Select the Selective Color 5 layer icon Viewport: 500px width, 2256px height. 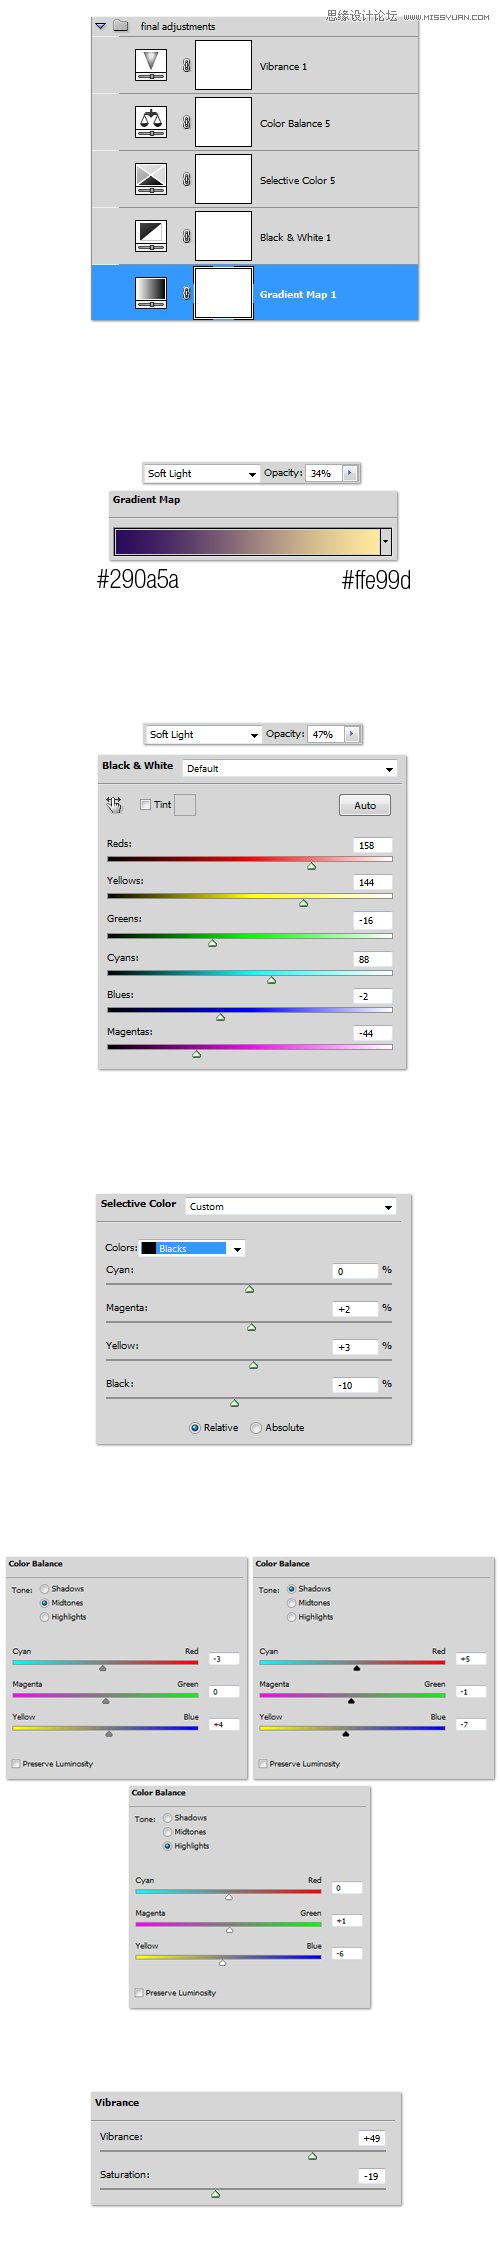click(x=151, y=179)
